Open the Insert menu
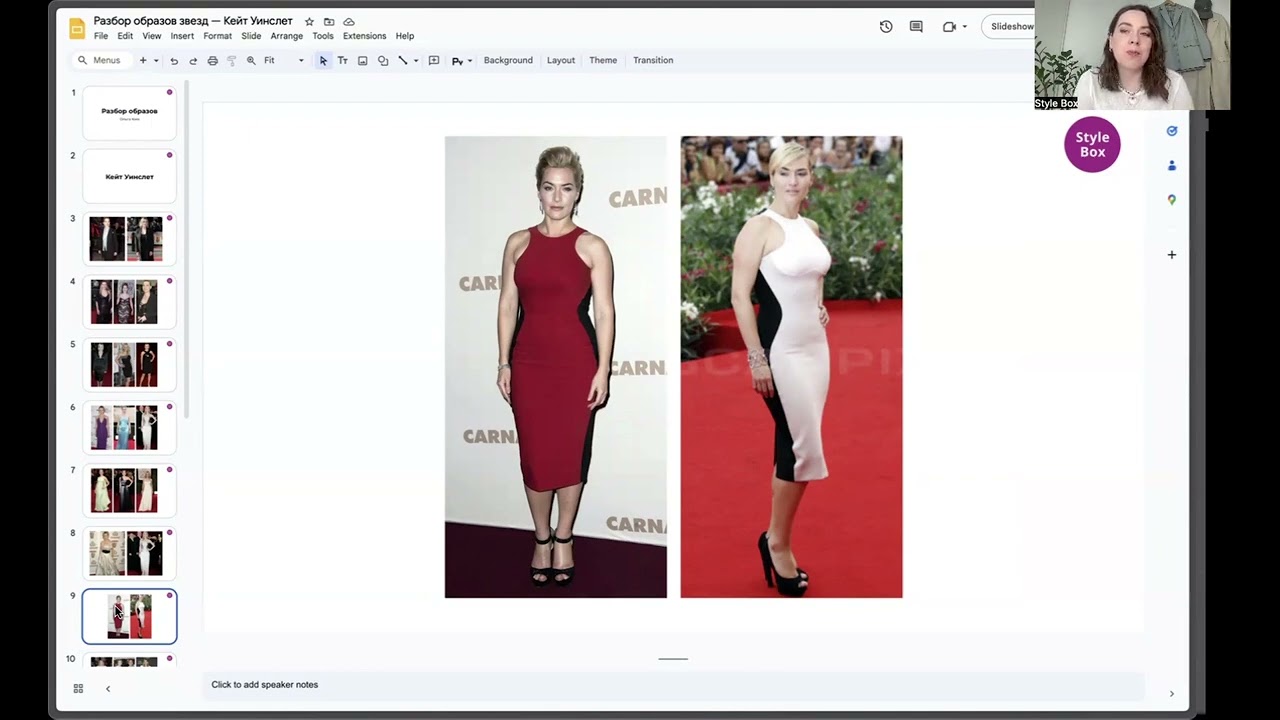Viewport: 1280px width, 720px height. [182, 36]
